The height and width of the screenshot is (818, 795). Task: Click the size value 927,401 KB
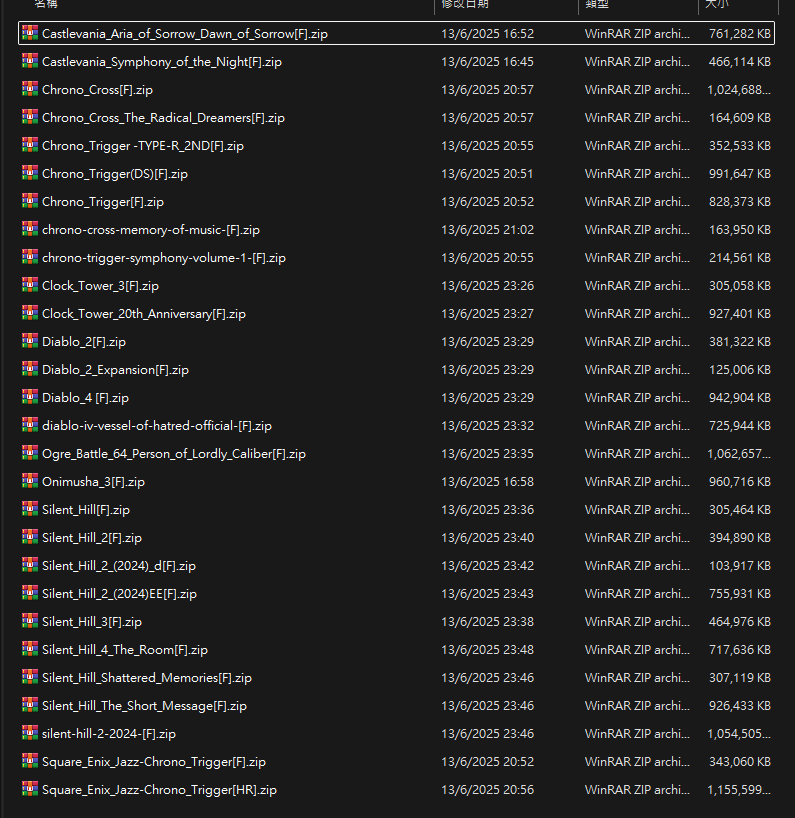(740, 314)
